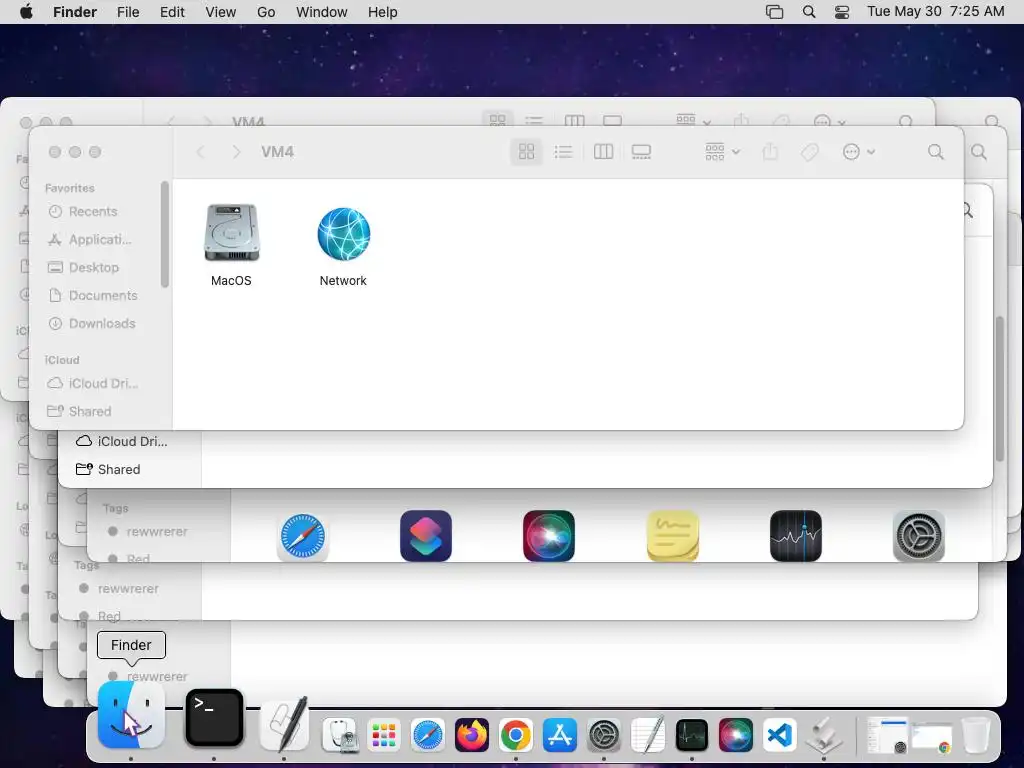Open Google Chrome from the Dock

(x=515, y=735)
